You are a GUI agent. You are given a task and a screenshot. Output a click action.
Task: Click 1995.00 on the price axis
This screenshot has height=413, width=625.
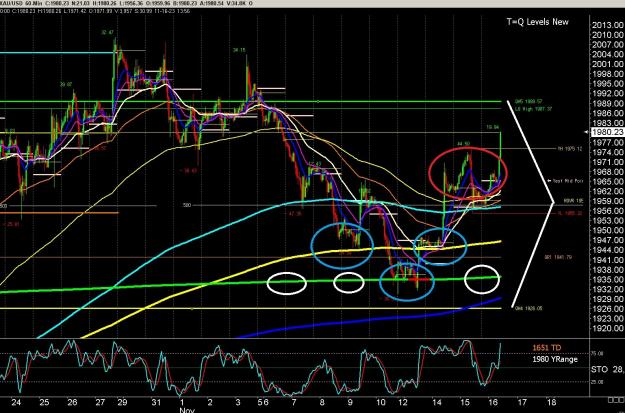click(x=608, y=84)
